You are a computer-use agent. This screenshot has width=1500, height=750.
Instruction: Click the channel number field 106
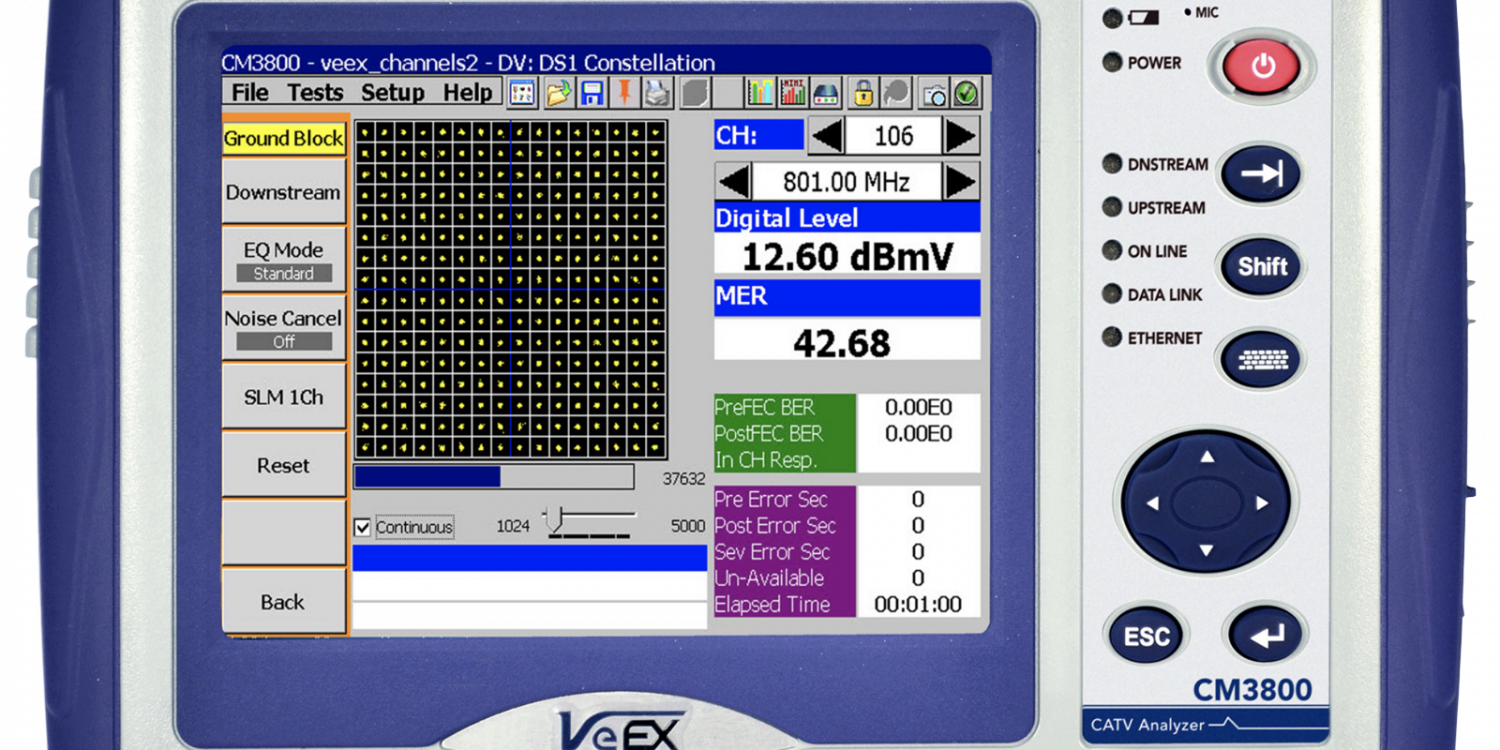(x=893, y=136)
